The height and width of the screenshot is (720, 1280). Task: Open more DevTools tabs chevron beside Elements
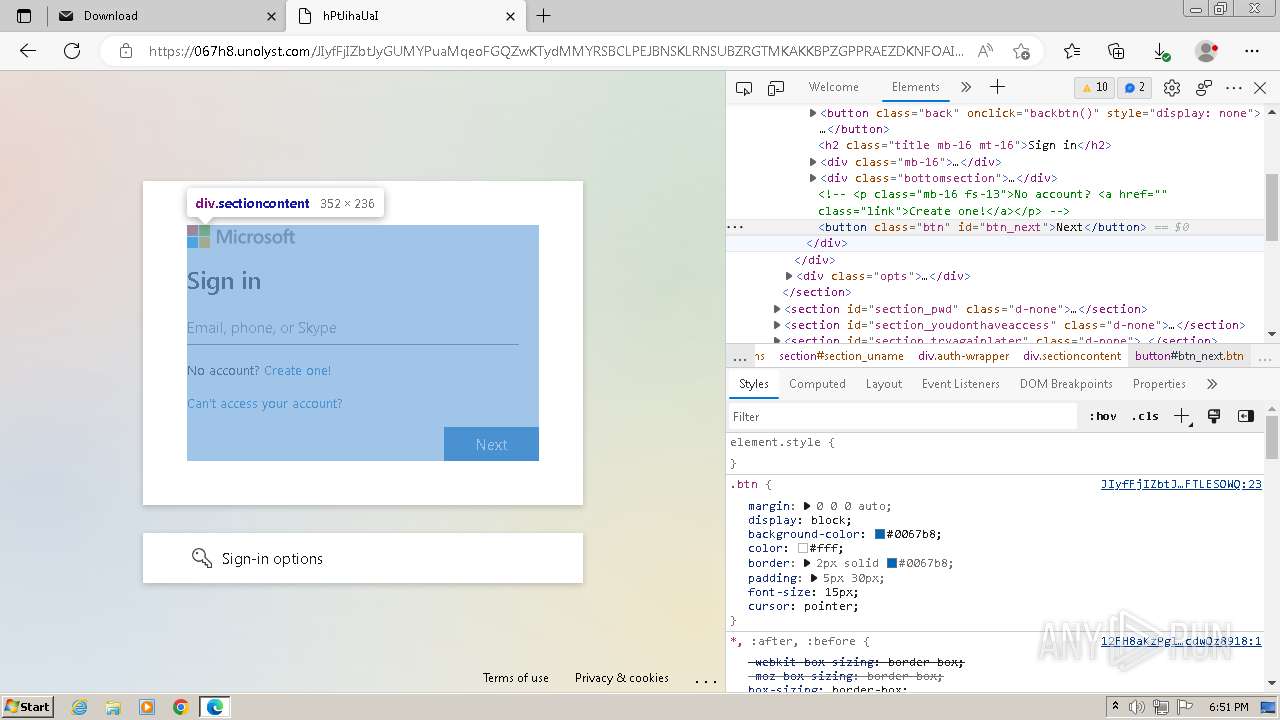click(966, 87)
